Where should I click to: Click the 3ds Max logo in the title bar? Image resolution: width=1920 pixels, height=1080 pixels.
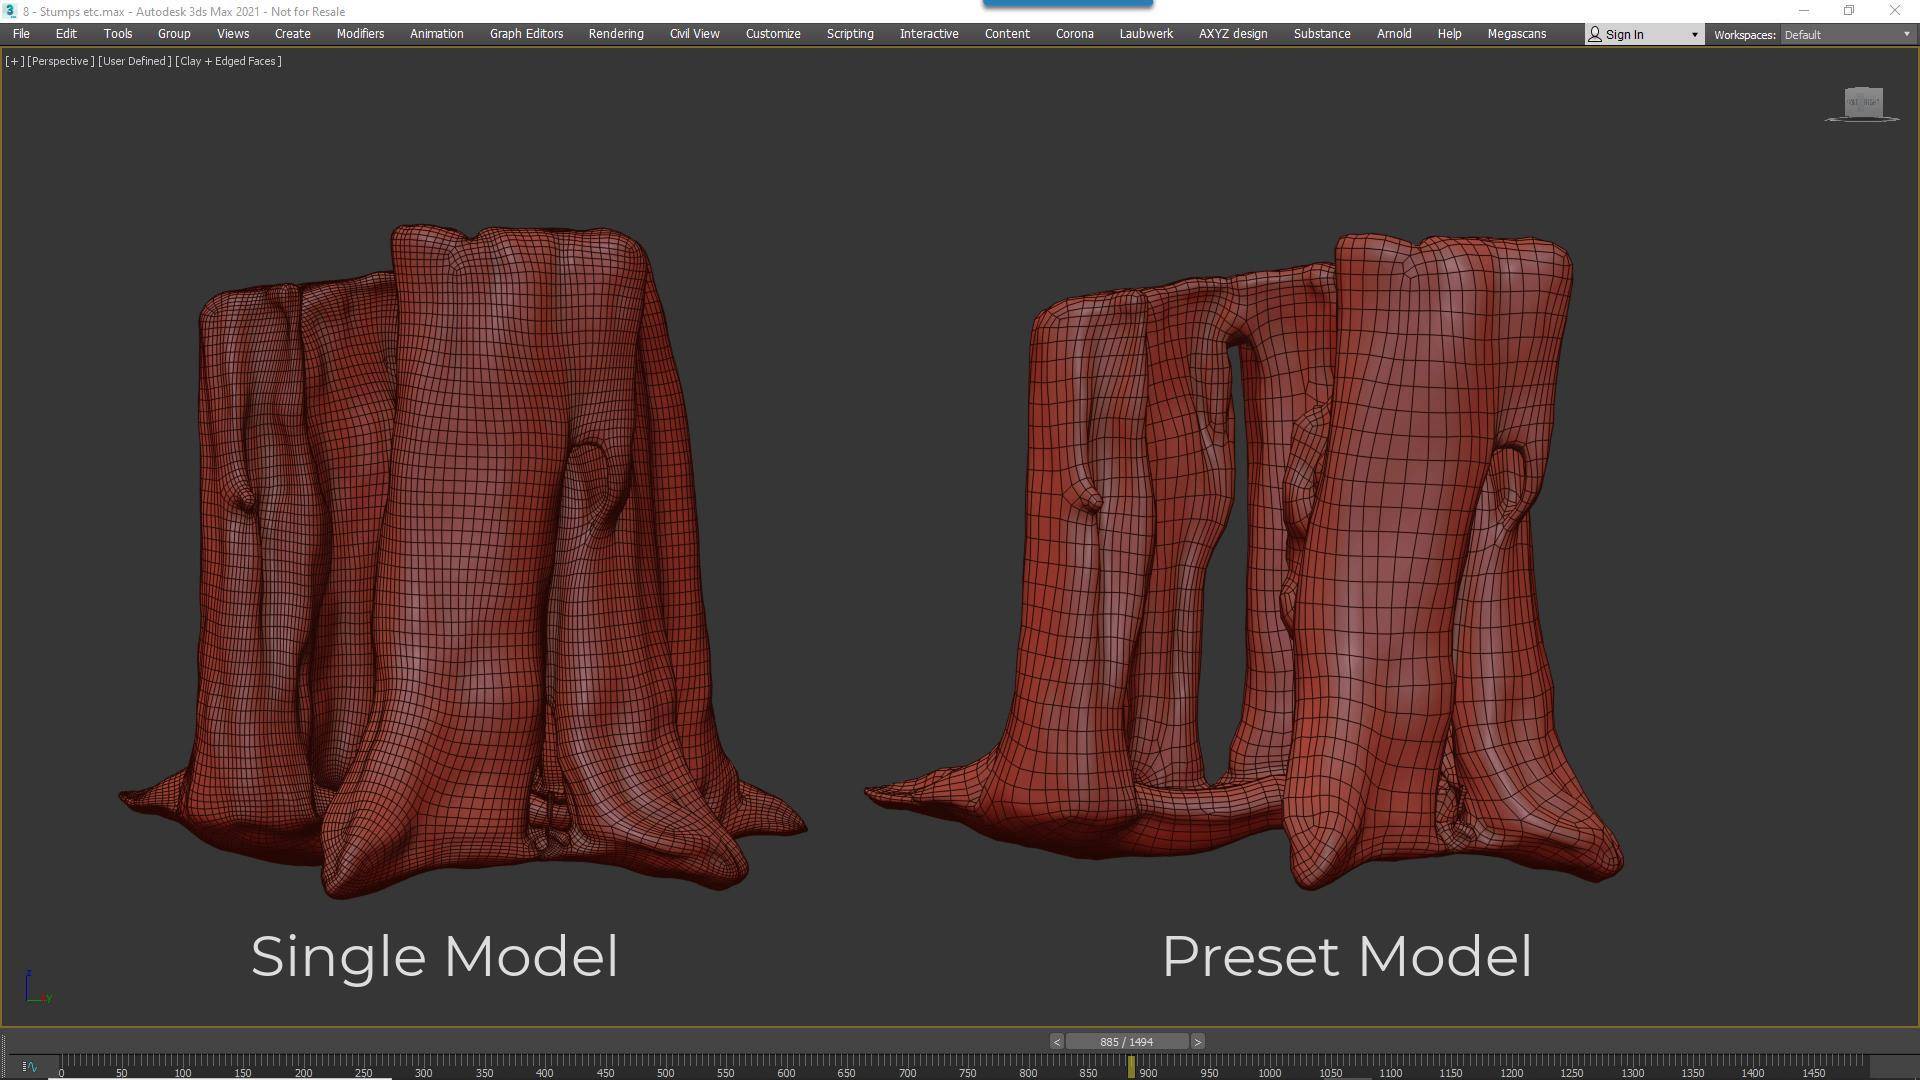click(10, 11)
